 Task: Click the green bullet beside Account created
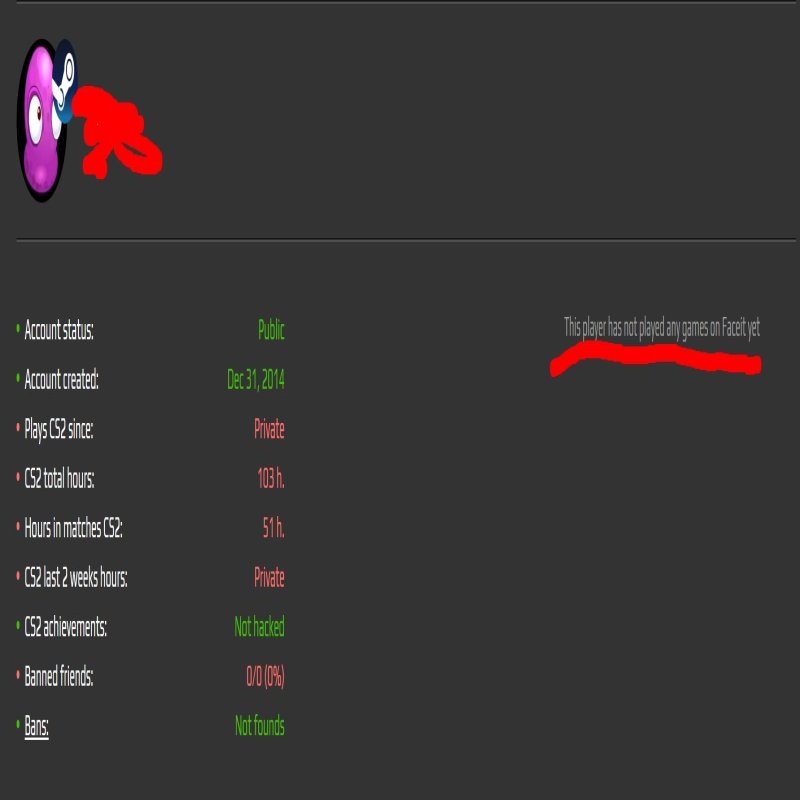point(18,379)
